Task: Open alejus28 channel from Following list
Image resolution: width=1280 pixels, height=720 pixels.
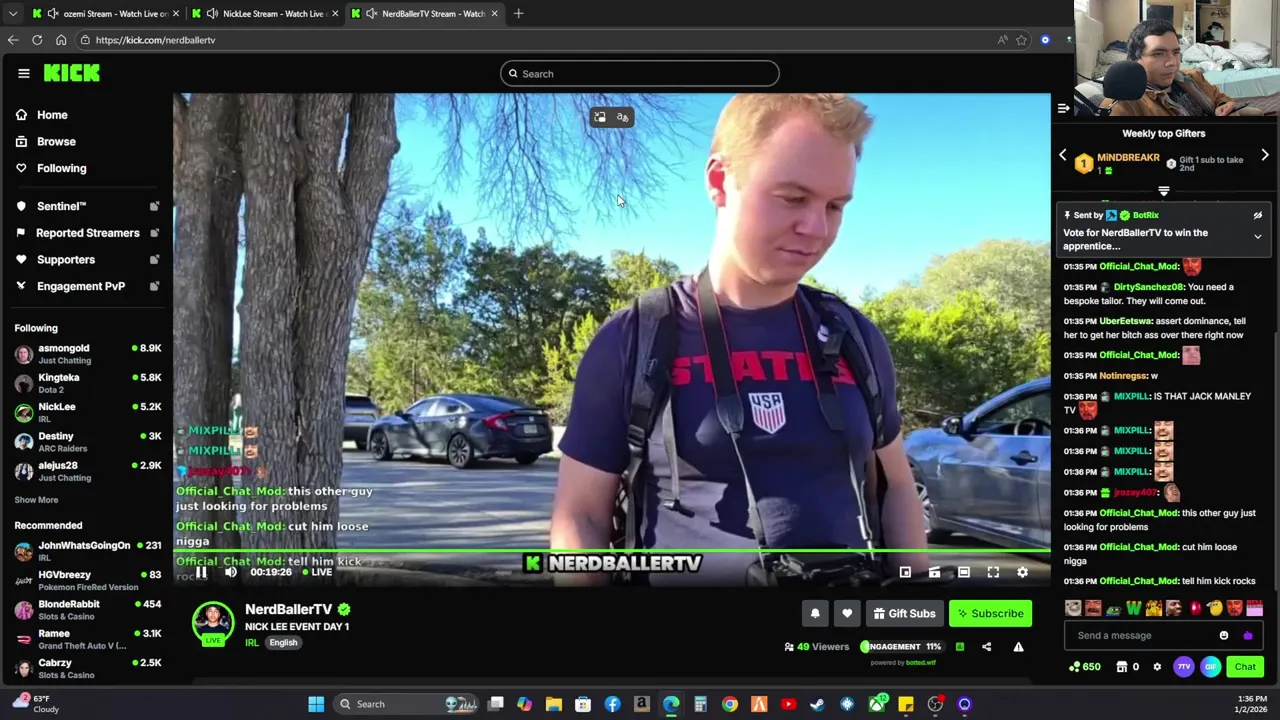Action: [88, 471]
